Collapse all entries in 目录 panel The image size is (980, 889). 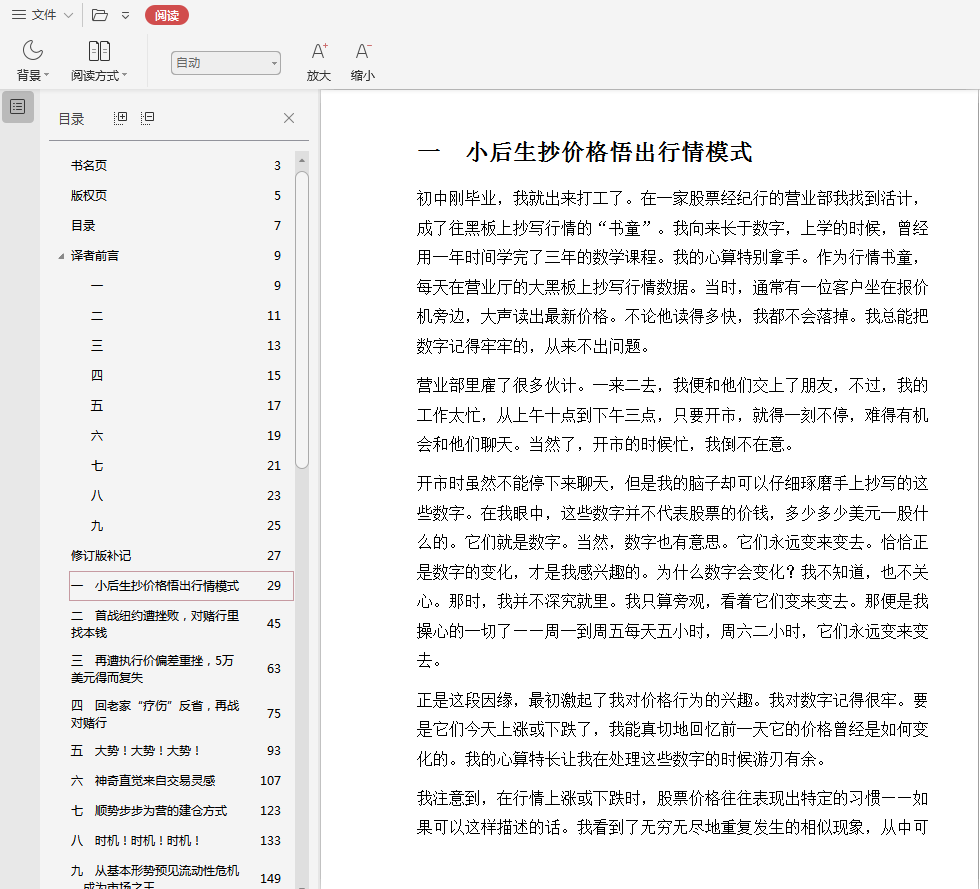147,118
